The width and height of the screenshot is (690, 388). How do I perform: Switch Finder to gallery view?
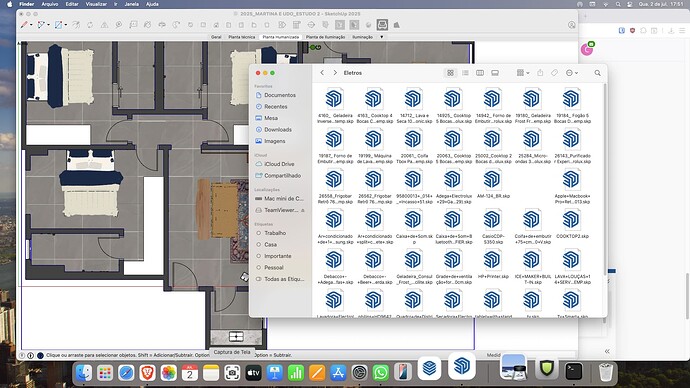tap(495, 73)
